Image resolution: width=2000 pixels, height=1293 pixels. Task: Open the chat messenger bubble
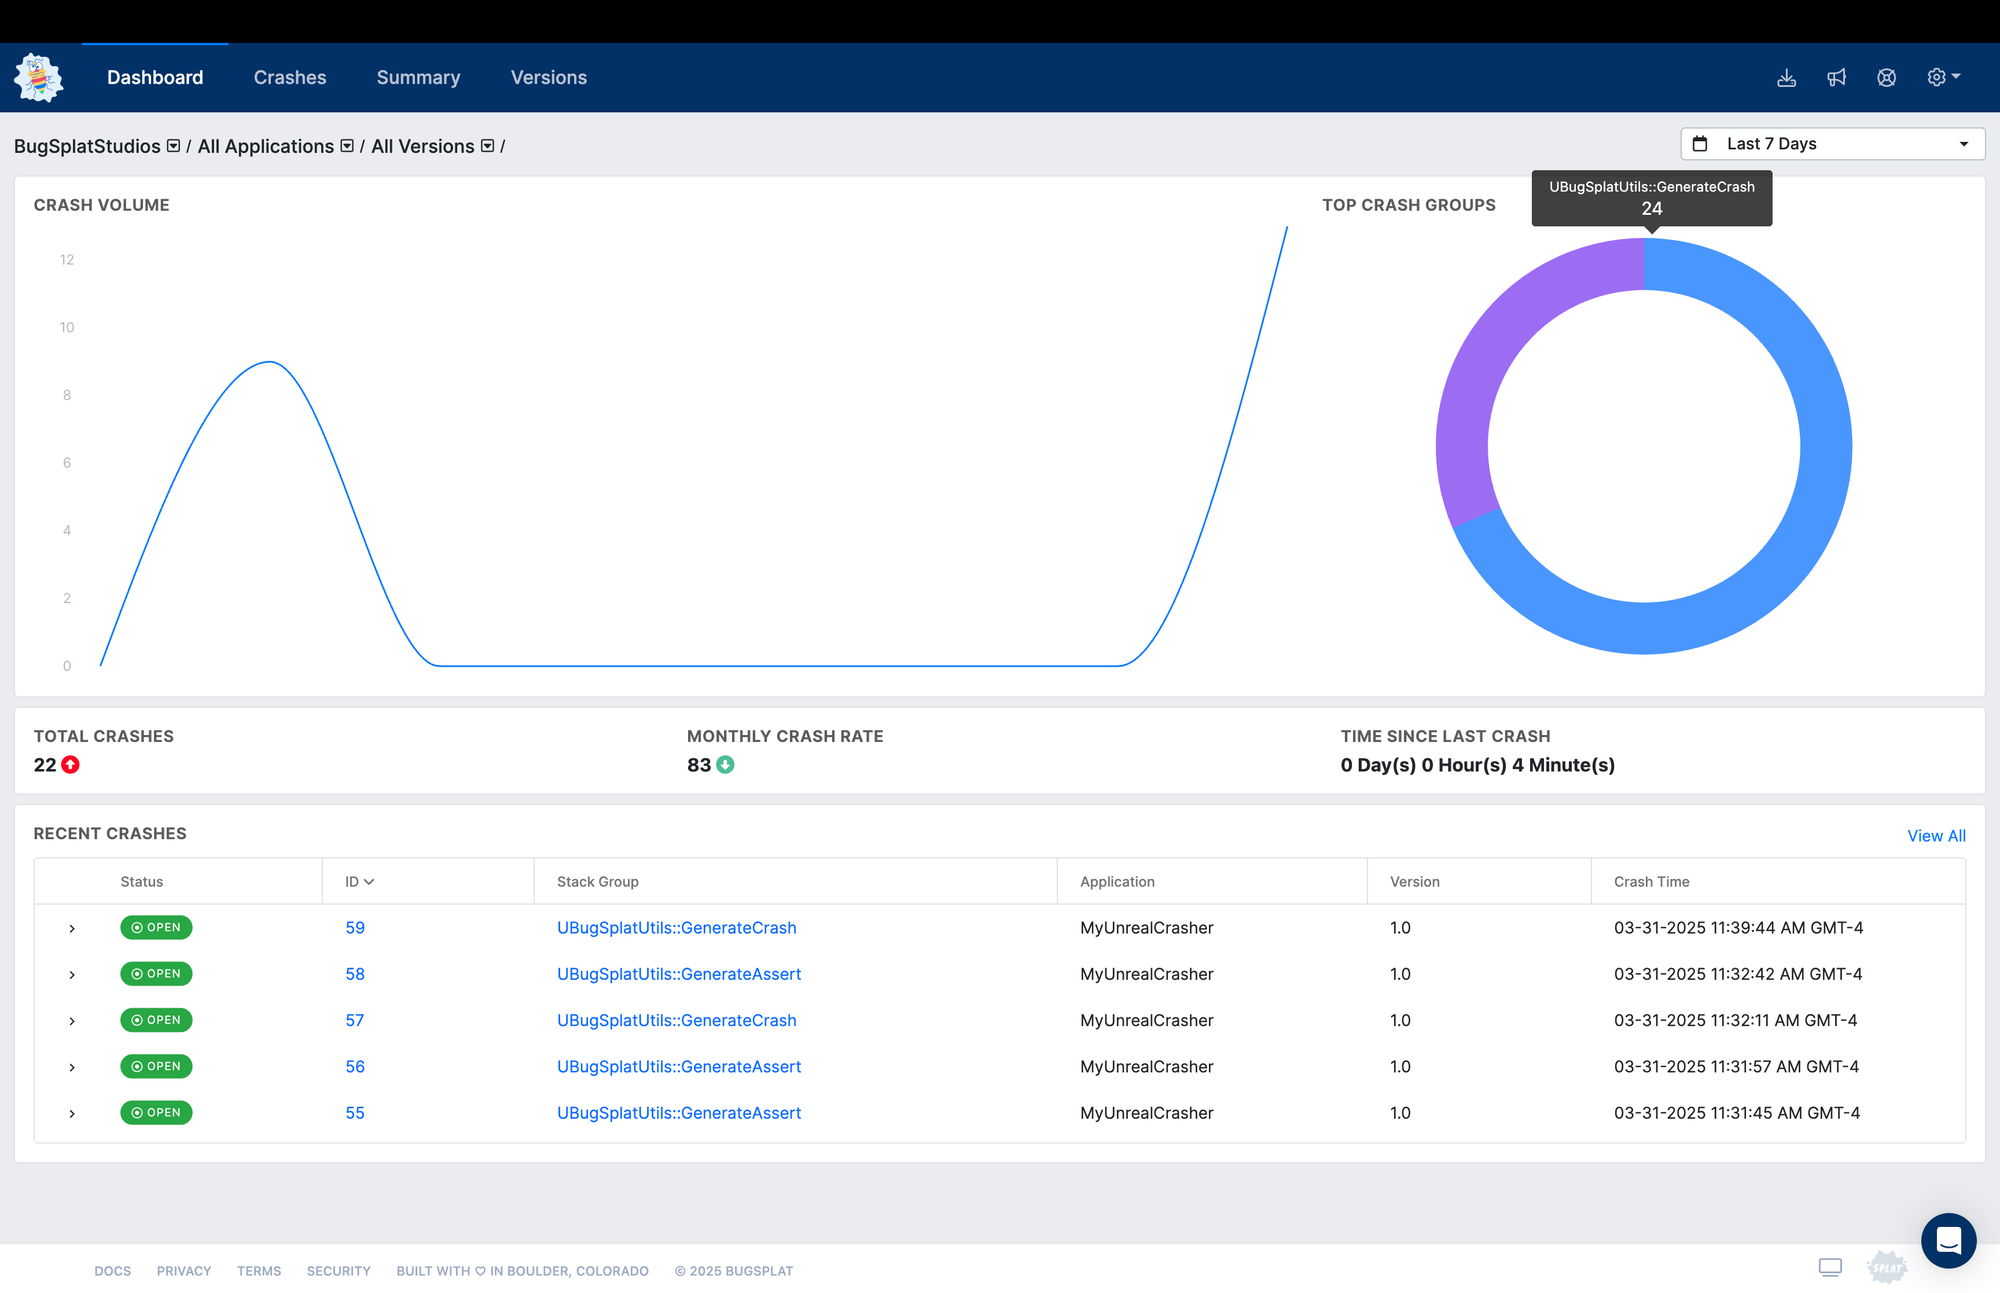click(1947, 1240)
